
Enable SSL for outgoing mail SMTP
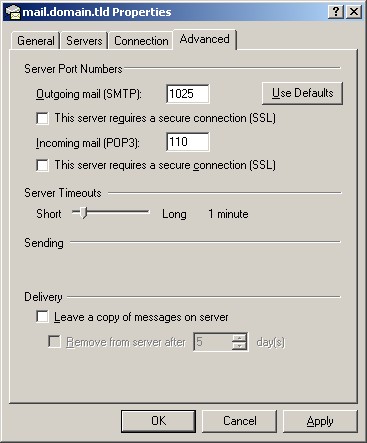point(42,118)
